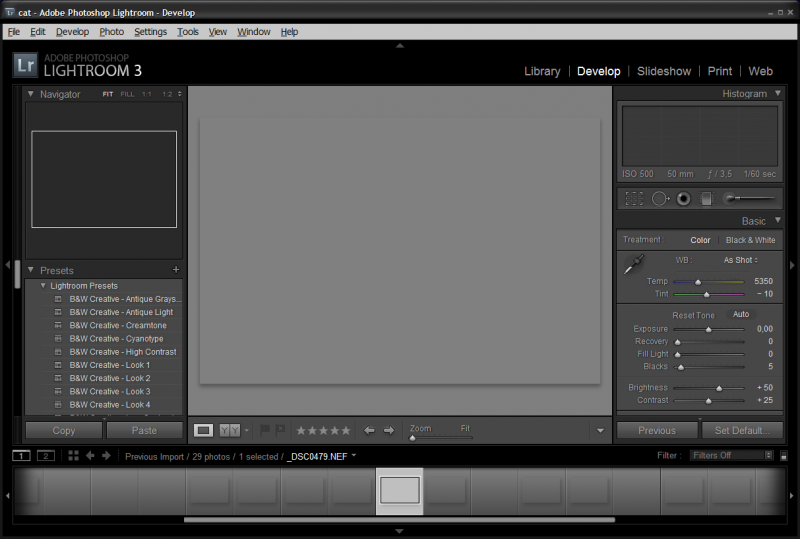Viewport: 800px width, 539px height.
Task: Select the Crop Overlay tool
Action: pyautogui.click(x=634, y=199)
